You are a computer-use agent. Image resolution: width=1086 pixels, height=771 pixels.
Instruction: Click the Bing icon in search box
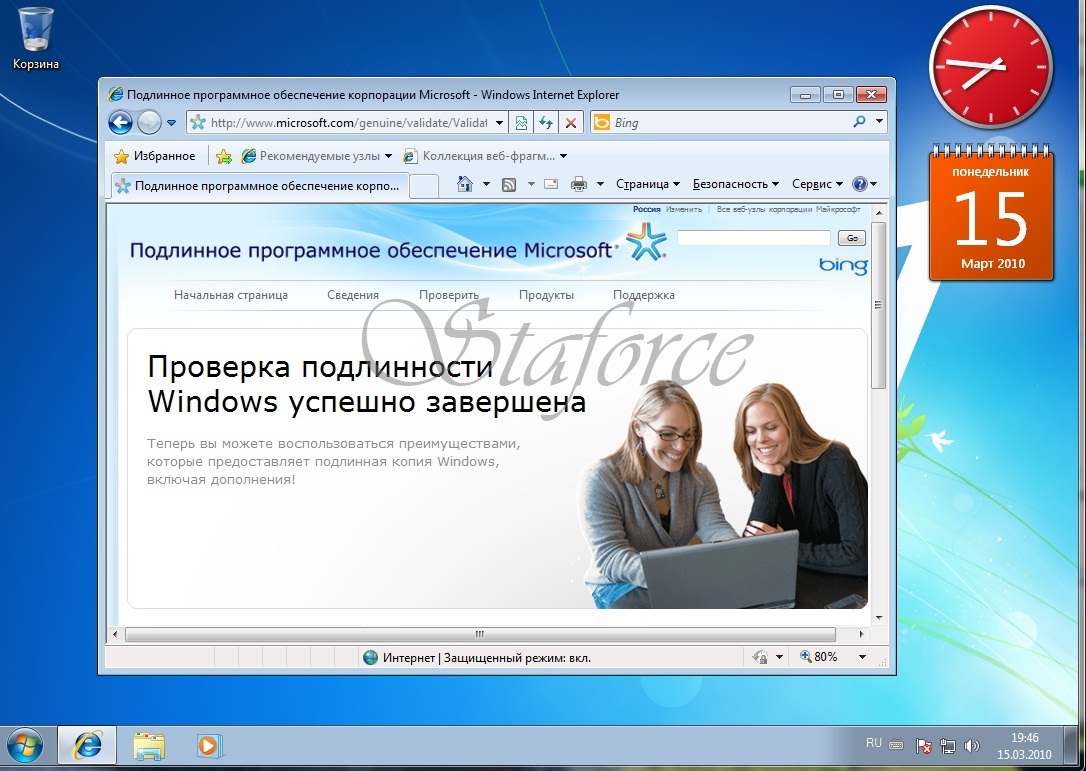[601, 122]
